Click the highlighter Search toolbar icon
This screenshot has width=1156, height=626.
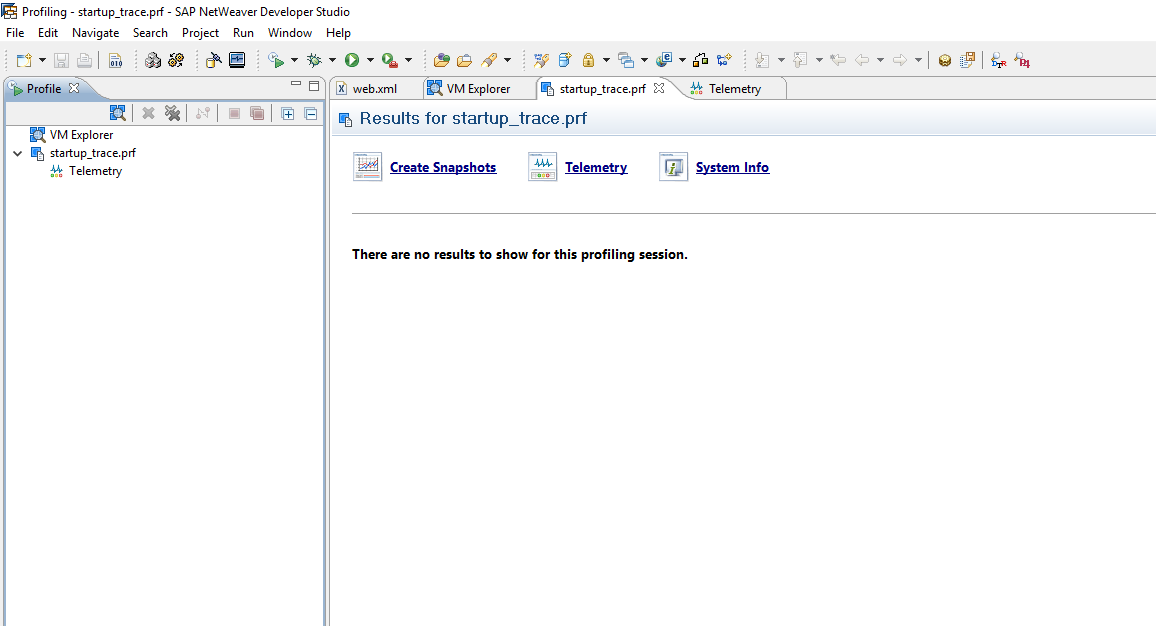[x=489, y=60]
